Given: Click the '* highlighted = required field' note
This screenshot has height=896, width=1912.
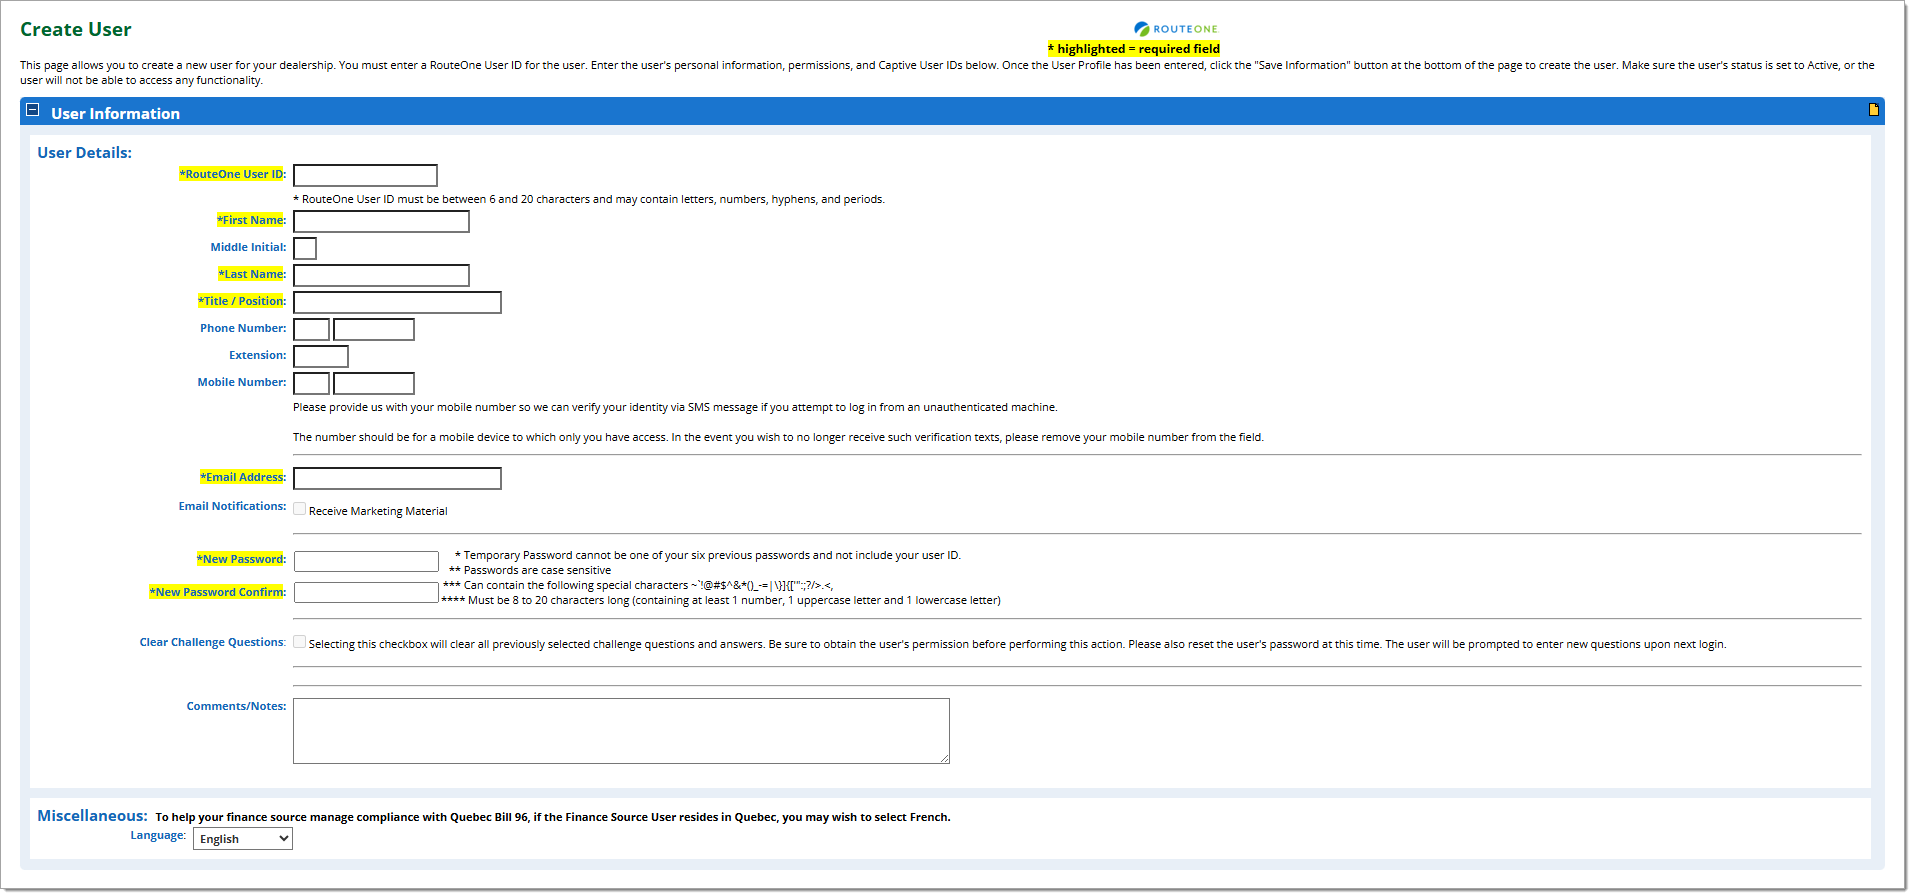Looking at the screenshot, I should (1134, 48).
